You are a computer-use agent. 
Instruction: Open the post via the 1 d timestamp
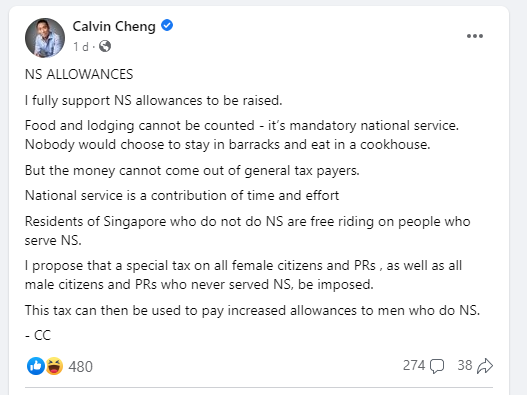coord(81,47)
